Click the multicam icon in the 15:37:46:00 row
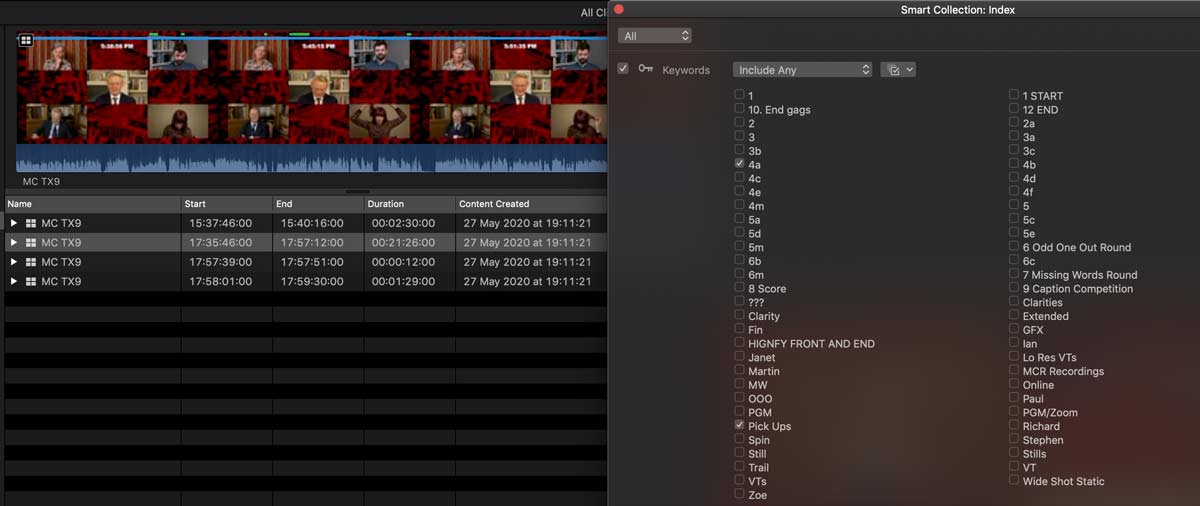This screenshot has width=1200, height=506. pos(31,223)
